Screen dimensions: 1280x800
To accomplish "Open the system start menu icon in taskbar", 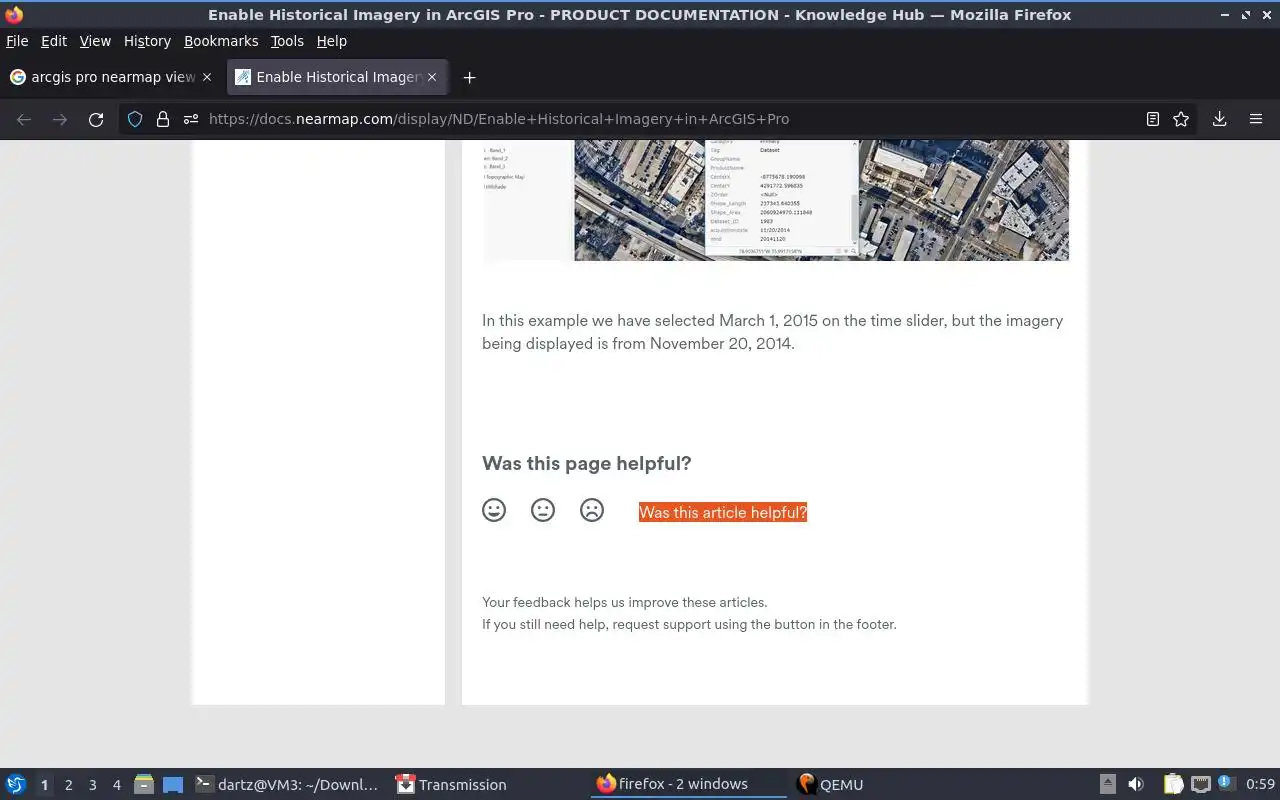I will [x=16, y=785].
